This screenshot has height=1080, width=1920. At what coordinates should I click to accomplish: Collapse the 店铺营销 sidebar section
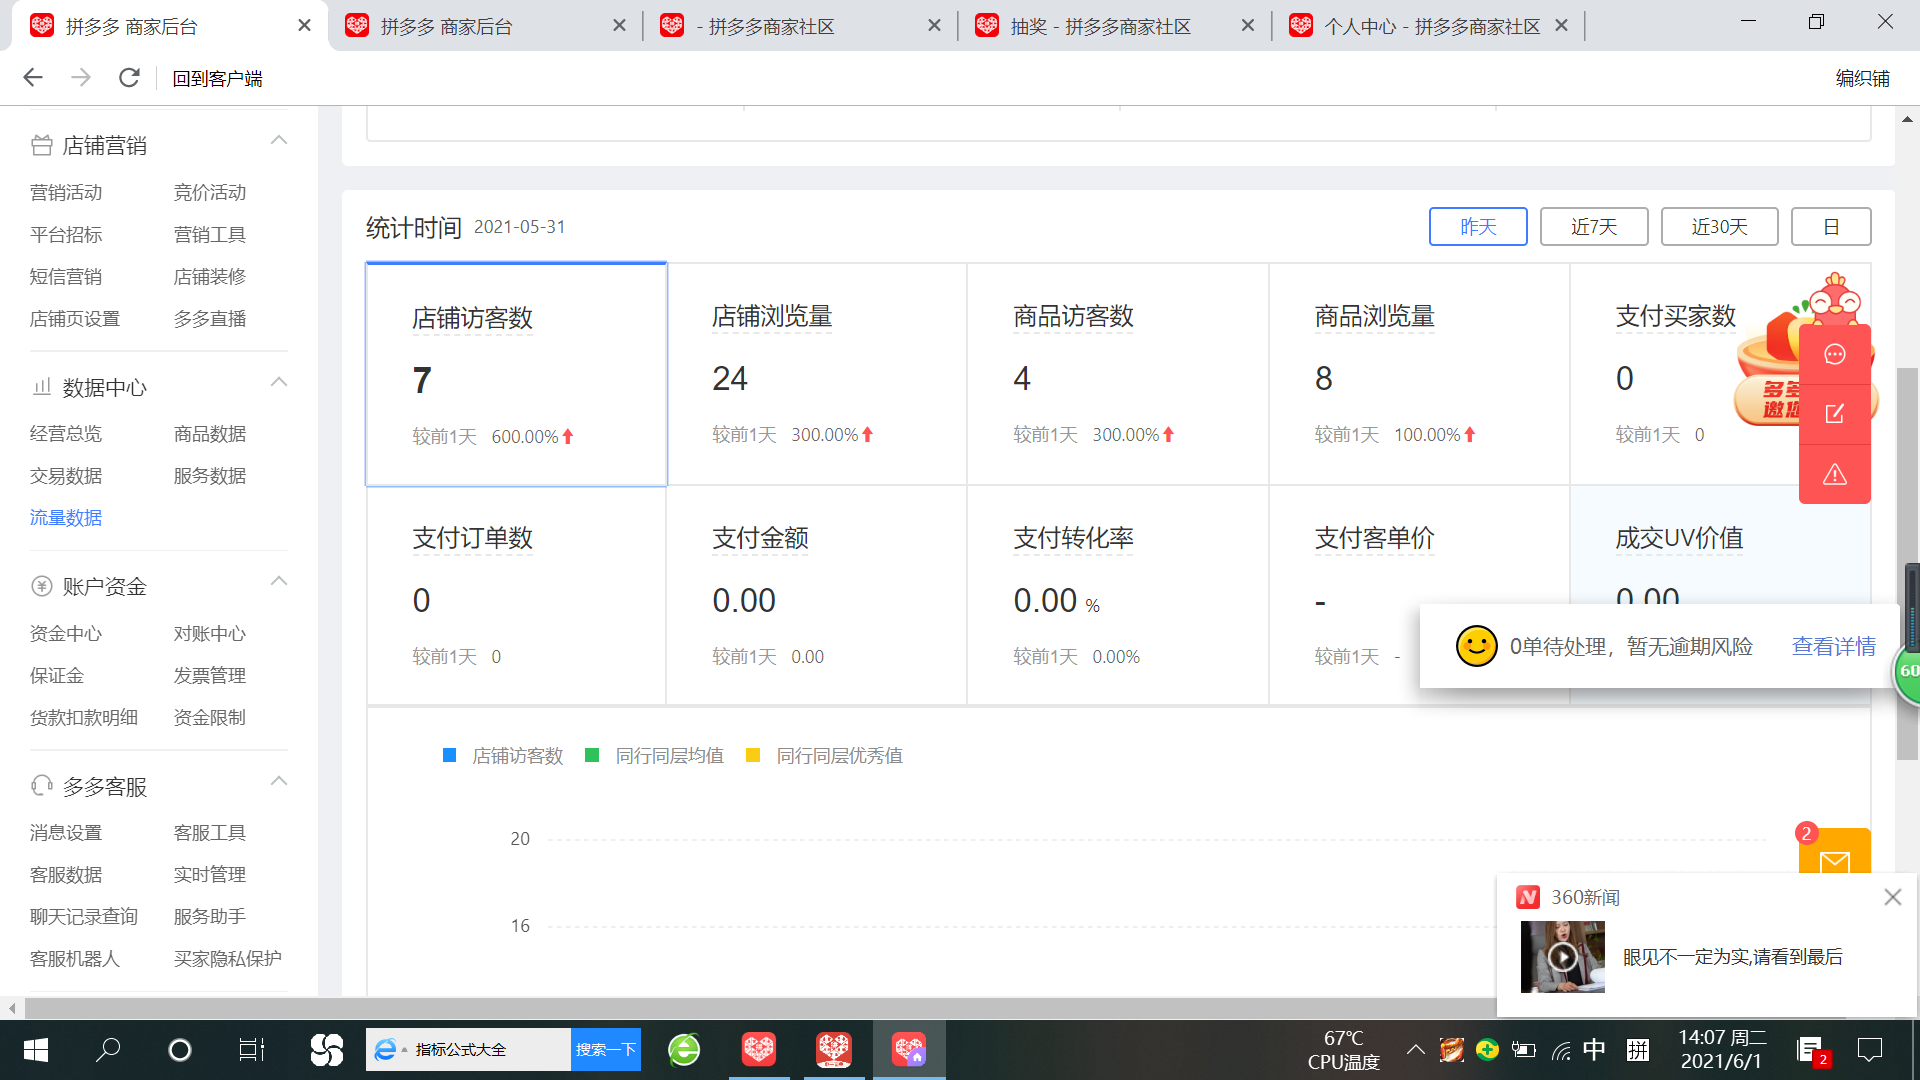tap(279, 140)
